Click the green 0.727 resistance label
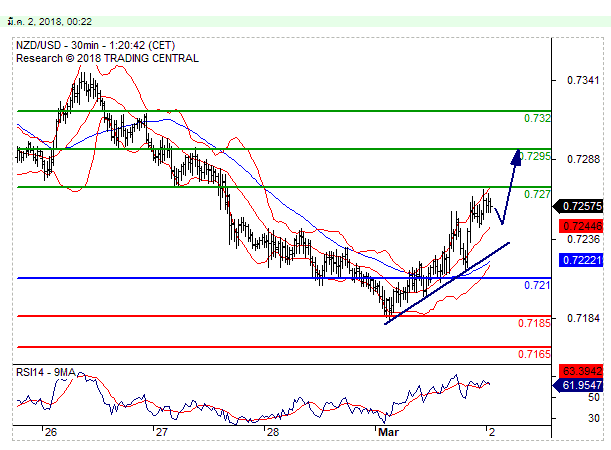Viewport: 611px width, 450px height. click(537, 194)
